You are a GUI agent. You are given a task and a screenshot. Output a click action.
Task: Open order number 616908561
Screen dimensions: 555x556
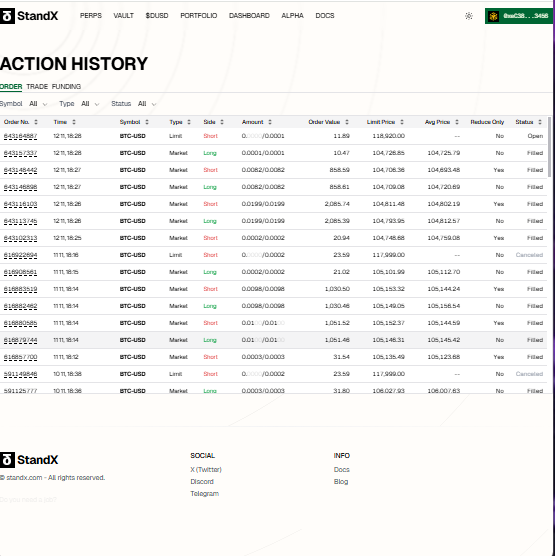[21, 272]
